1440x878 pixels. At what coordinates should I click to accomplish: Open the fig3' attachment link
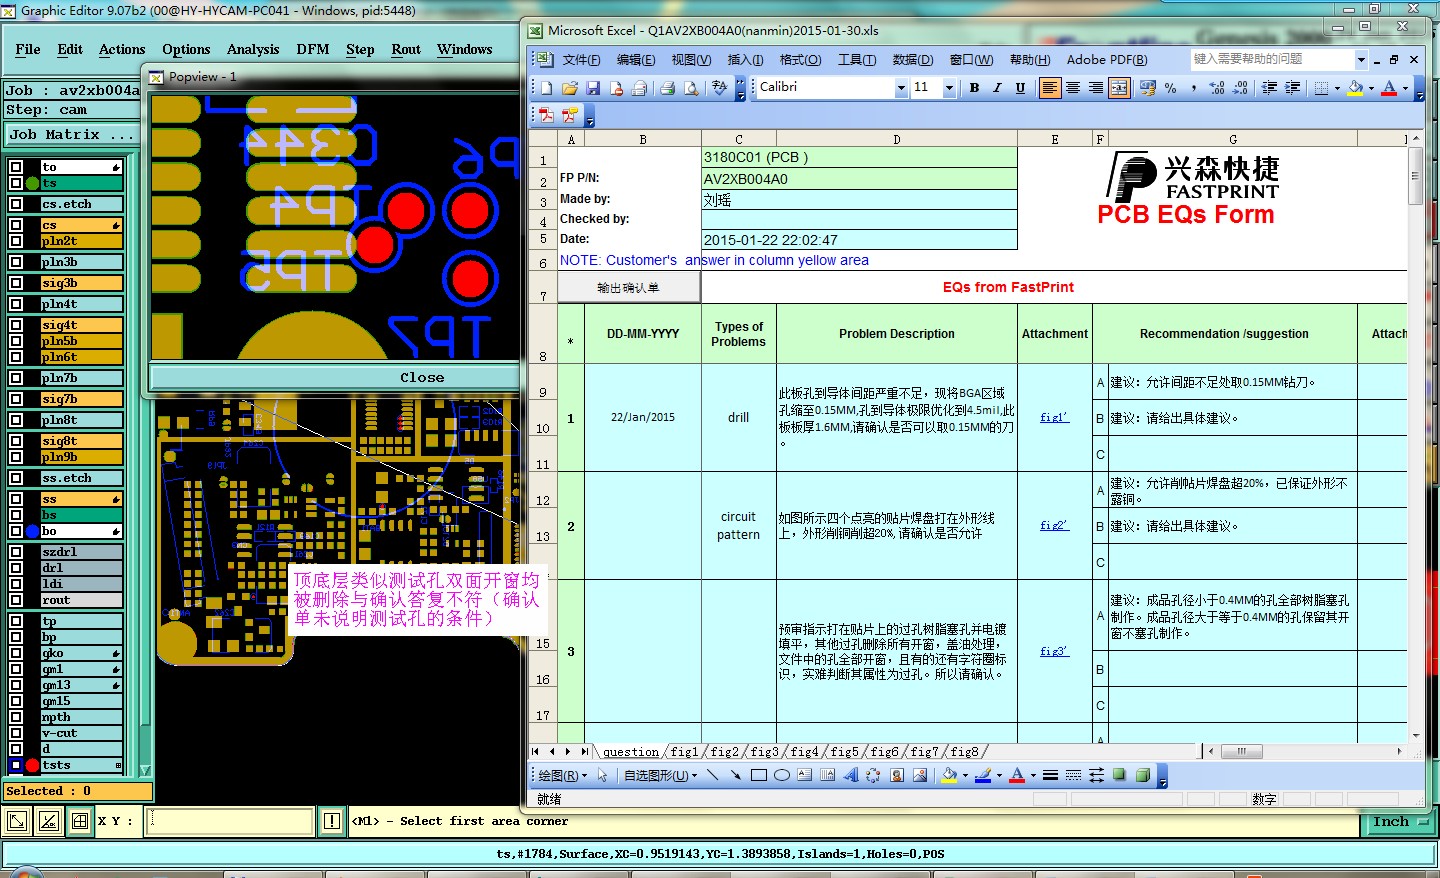pos(1054,651)
